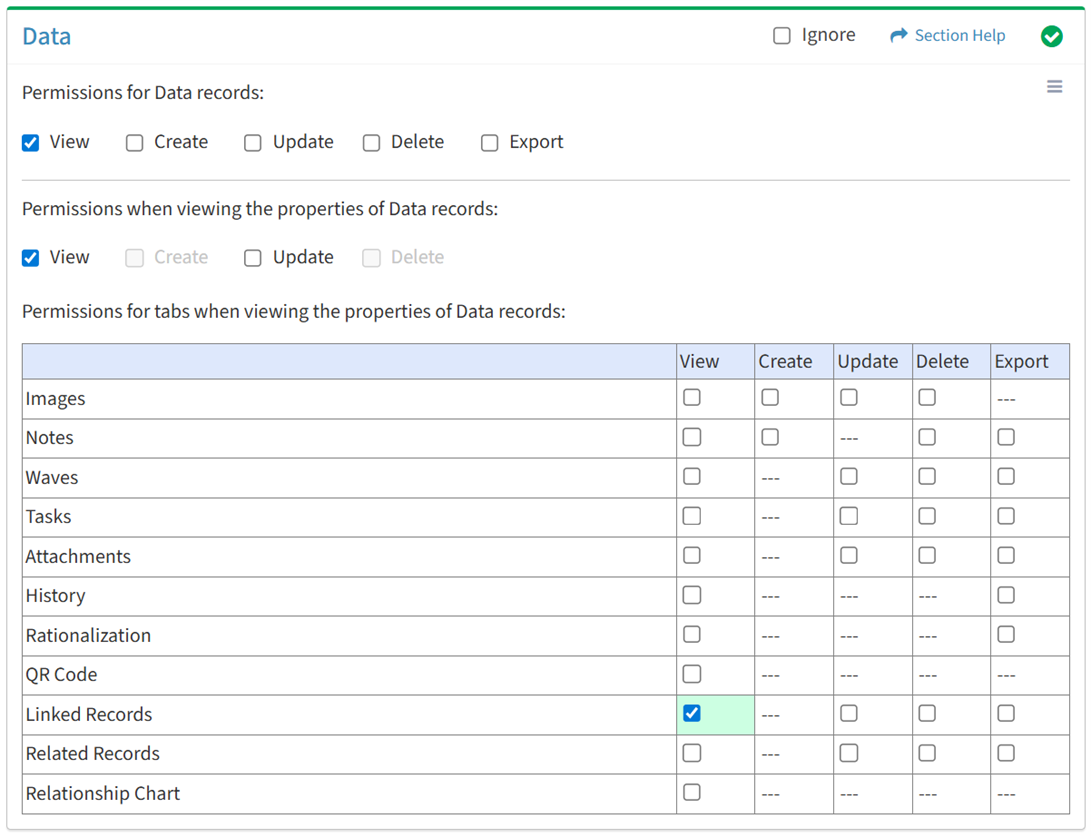Viewport: 1091px width, 838px height.
Task: Enable View for the QR Code tab
Action: pos(692,674)
